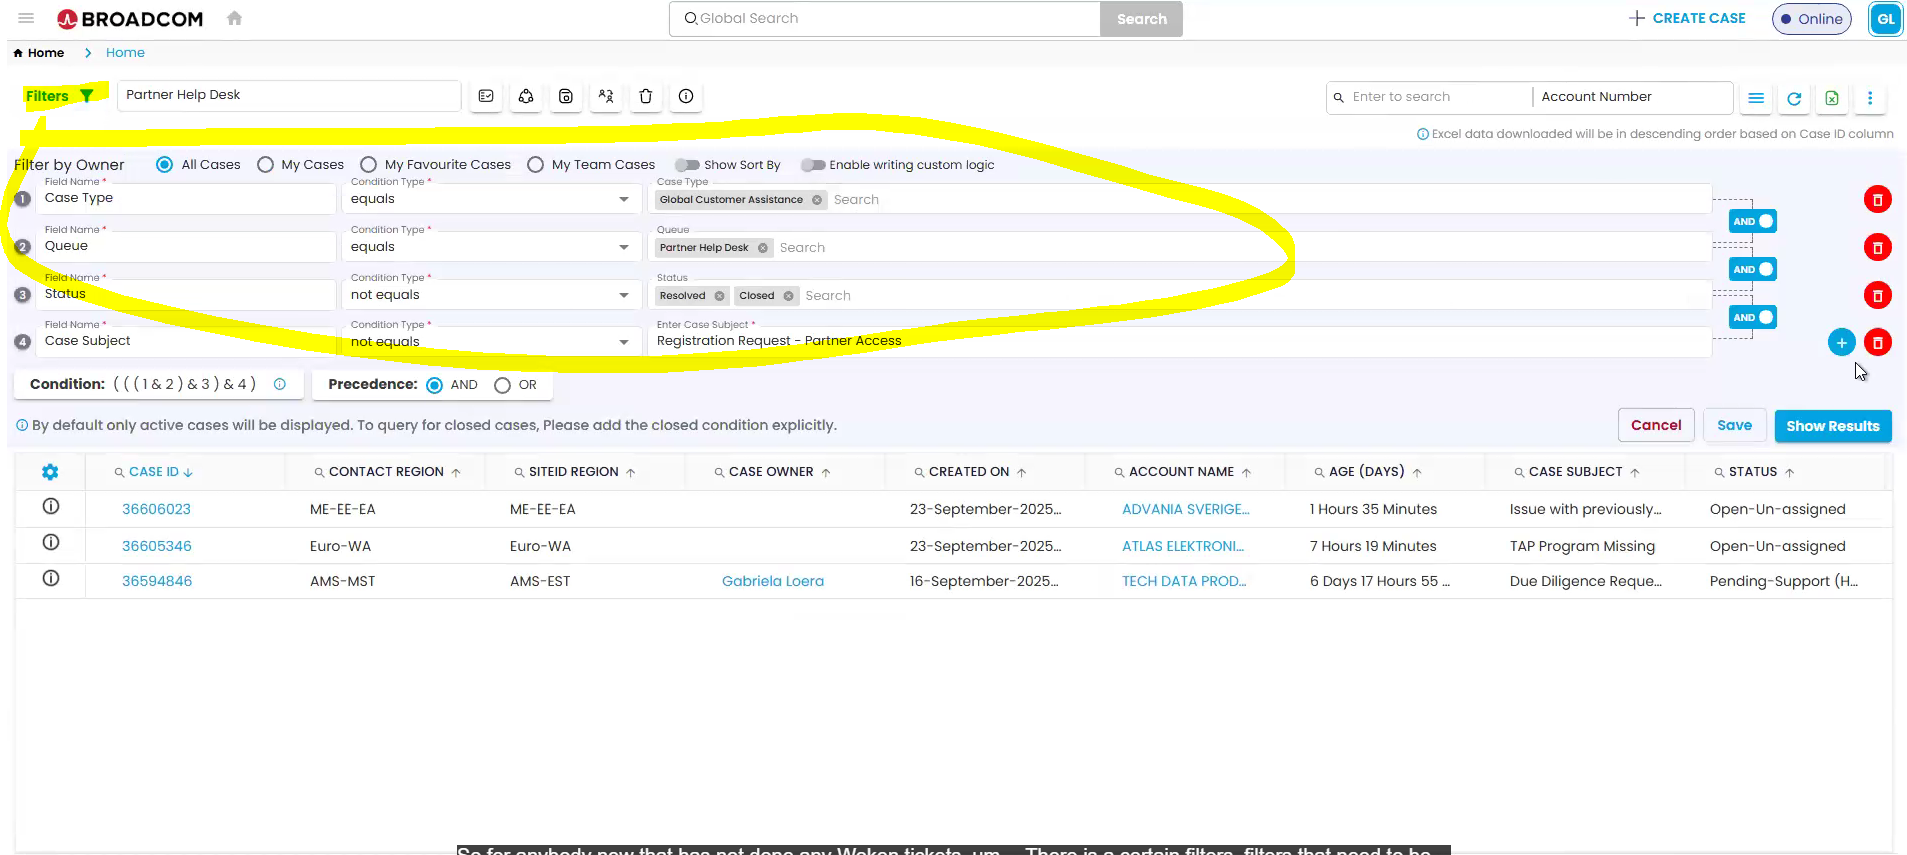This screenshot has width=1907, height=855.
Task: Open the Account Number search-by dropdown
Action: [1631, 97]
